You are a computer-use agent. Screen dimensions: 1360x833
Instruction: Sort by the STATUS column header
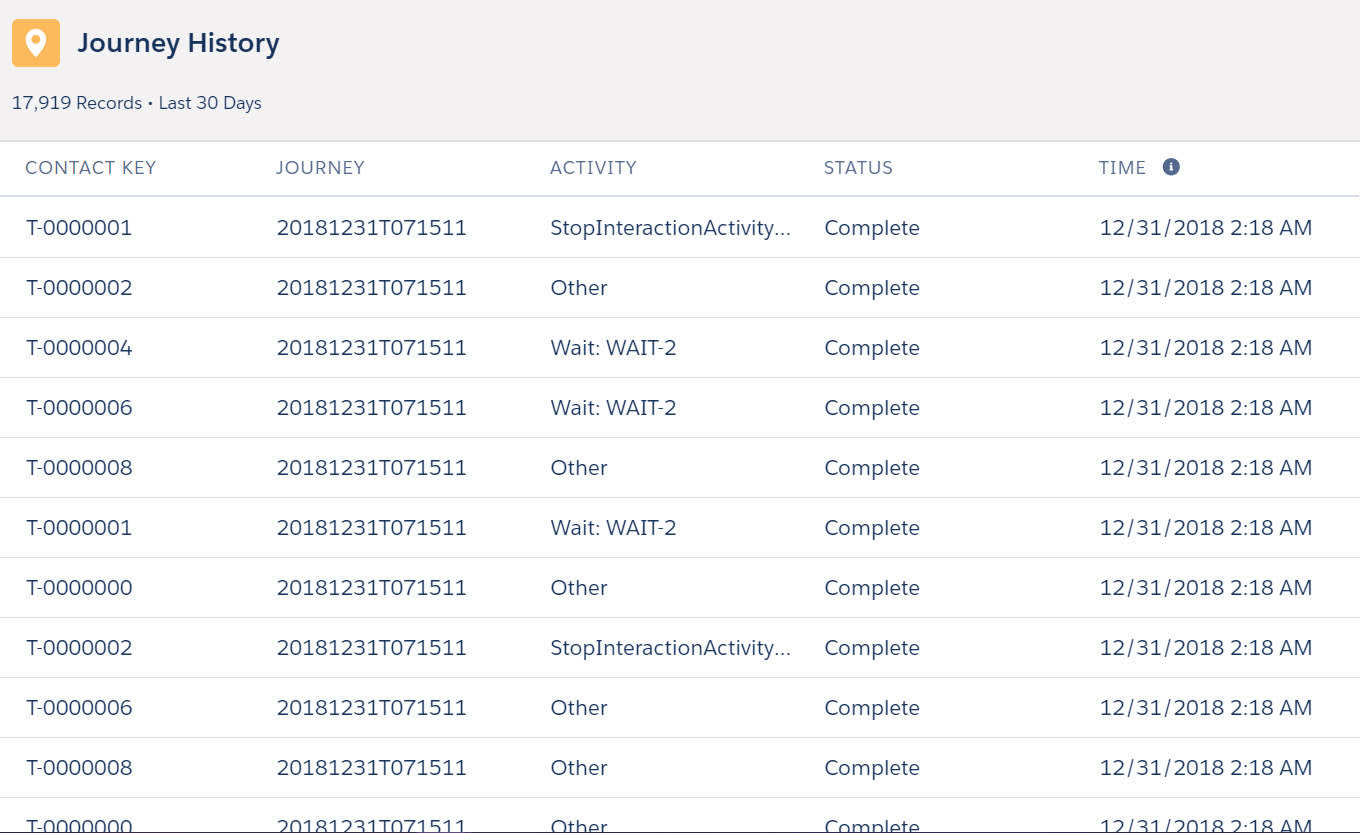(858, 168)
